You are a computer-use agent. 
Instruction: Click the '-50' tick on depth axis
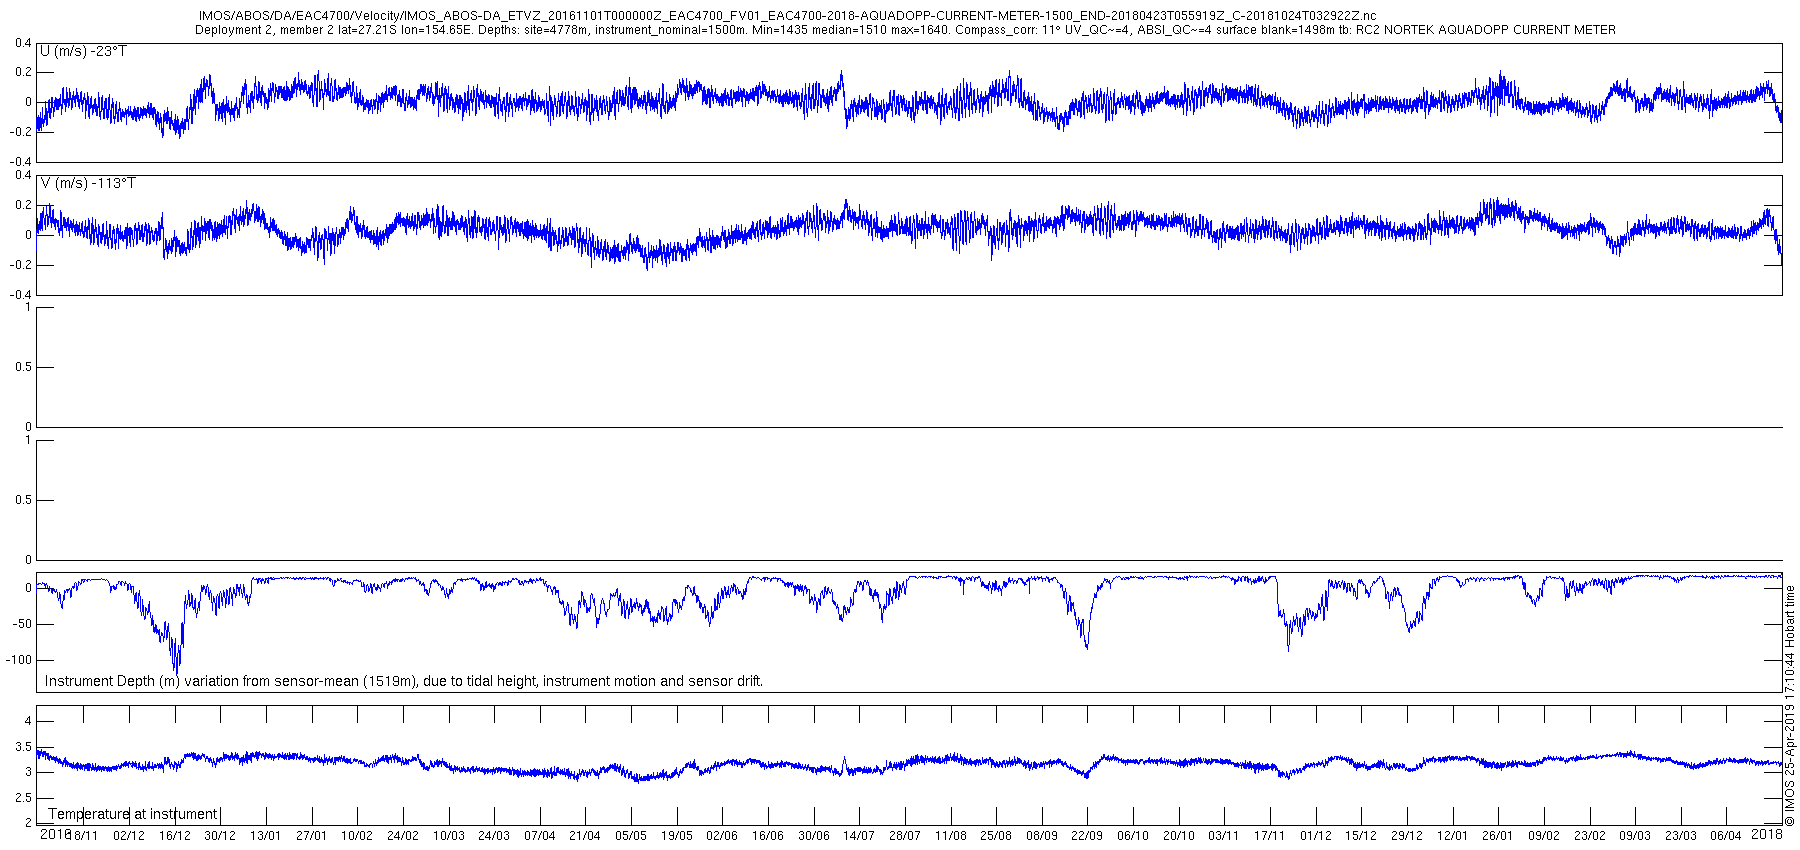coord(23,624)
